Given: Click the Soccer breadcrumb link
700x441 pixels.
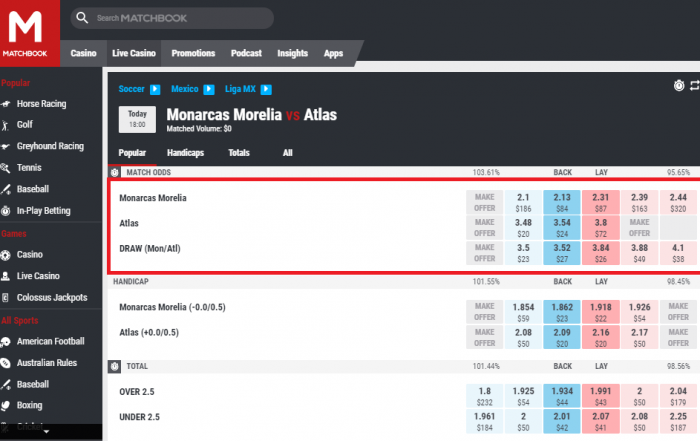Looking at the screenshot, I should coord(131,89).
